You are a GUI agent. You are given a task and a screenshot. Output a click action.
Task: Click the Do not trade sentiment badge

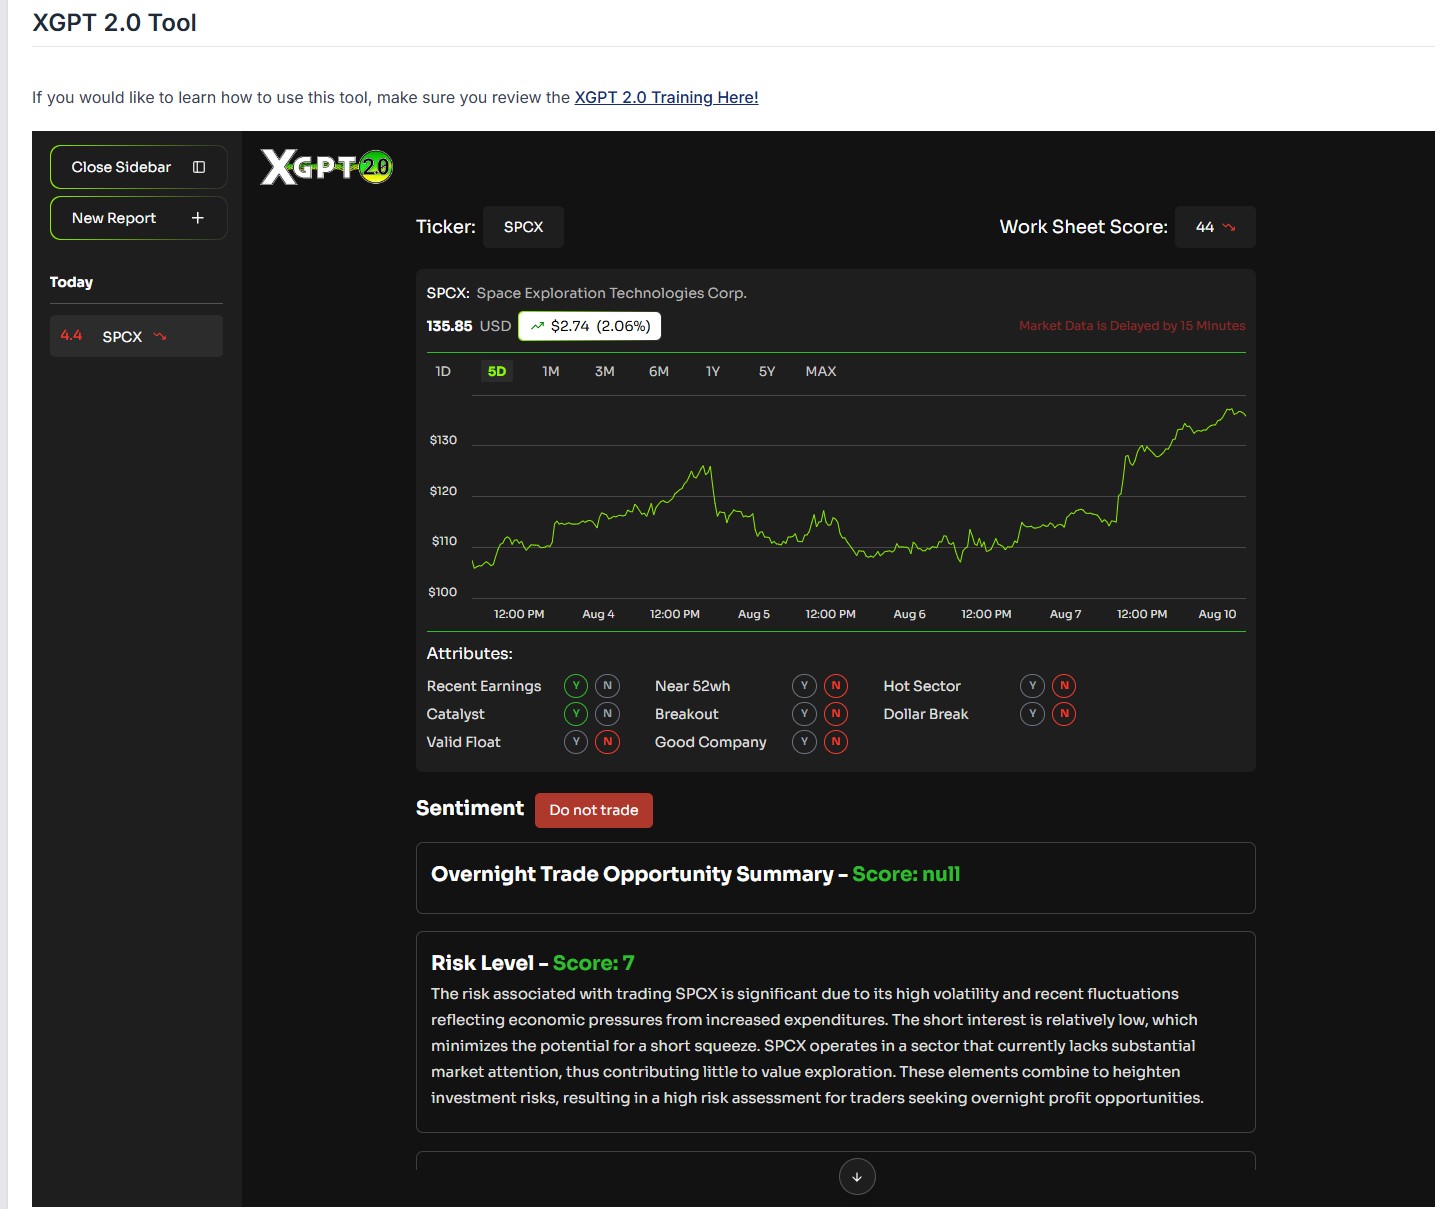coord(594,810)
